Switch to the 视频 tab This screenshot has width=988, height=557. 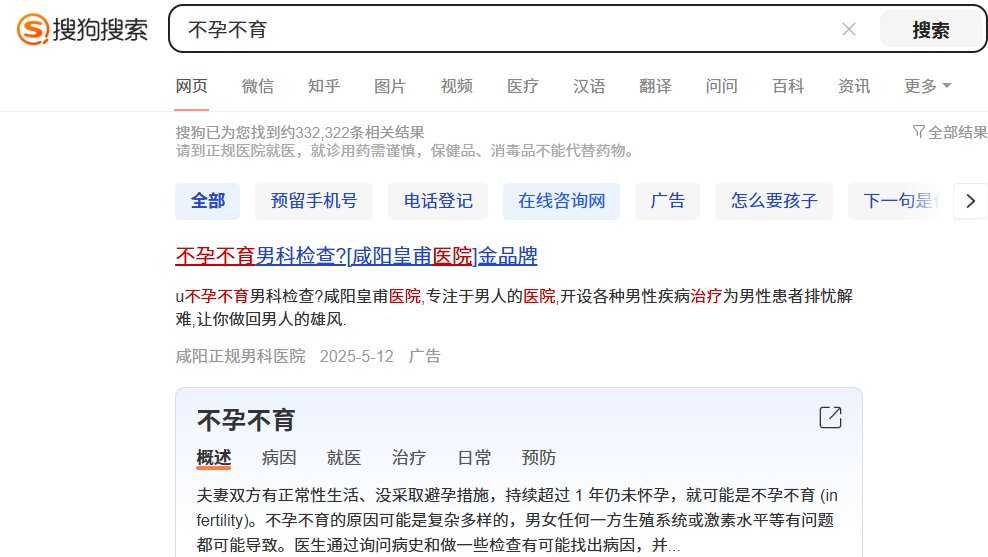coord(457,86)
